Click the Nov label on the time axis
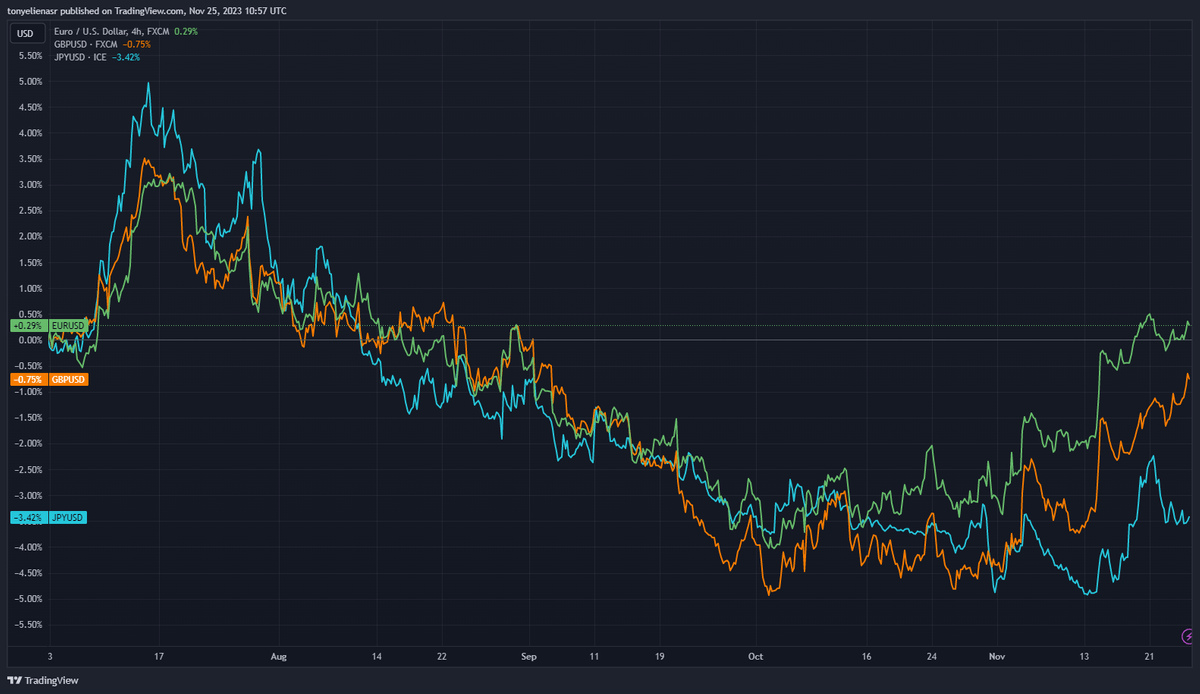This screenshot has width=1200, height=694. [x=996, y=657]
